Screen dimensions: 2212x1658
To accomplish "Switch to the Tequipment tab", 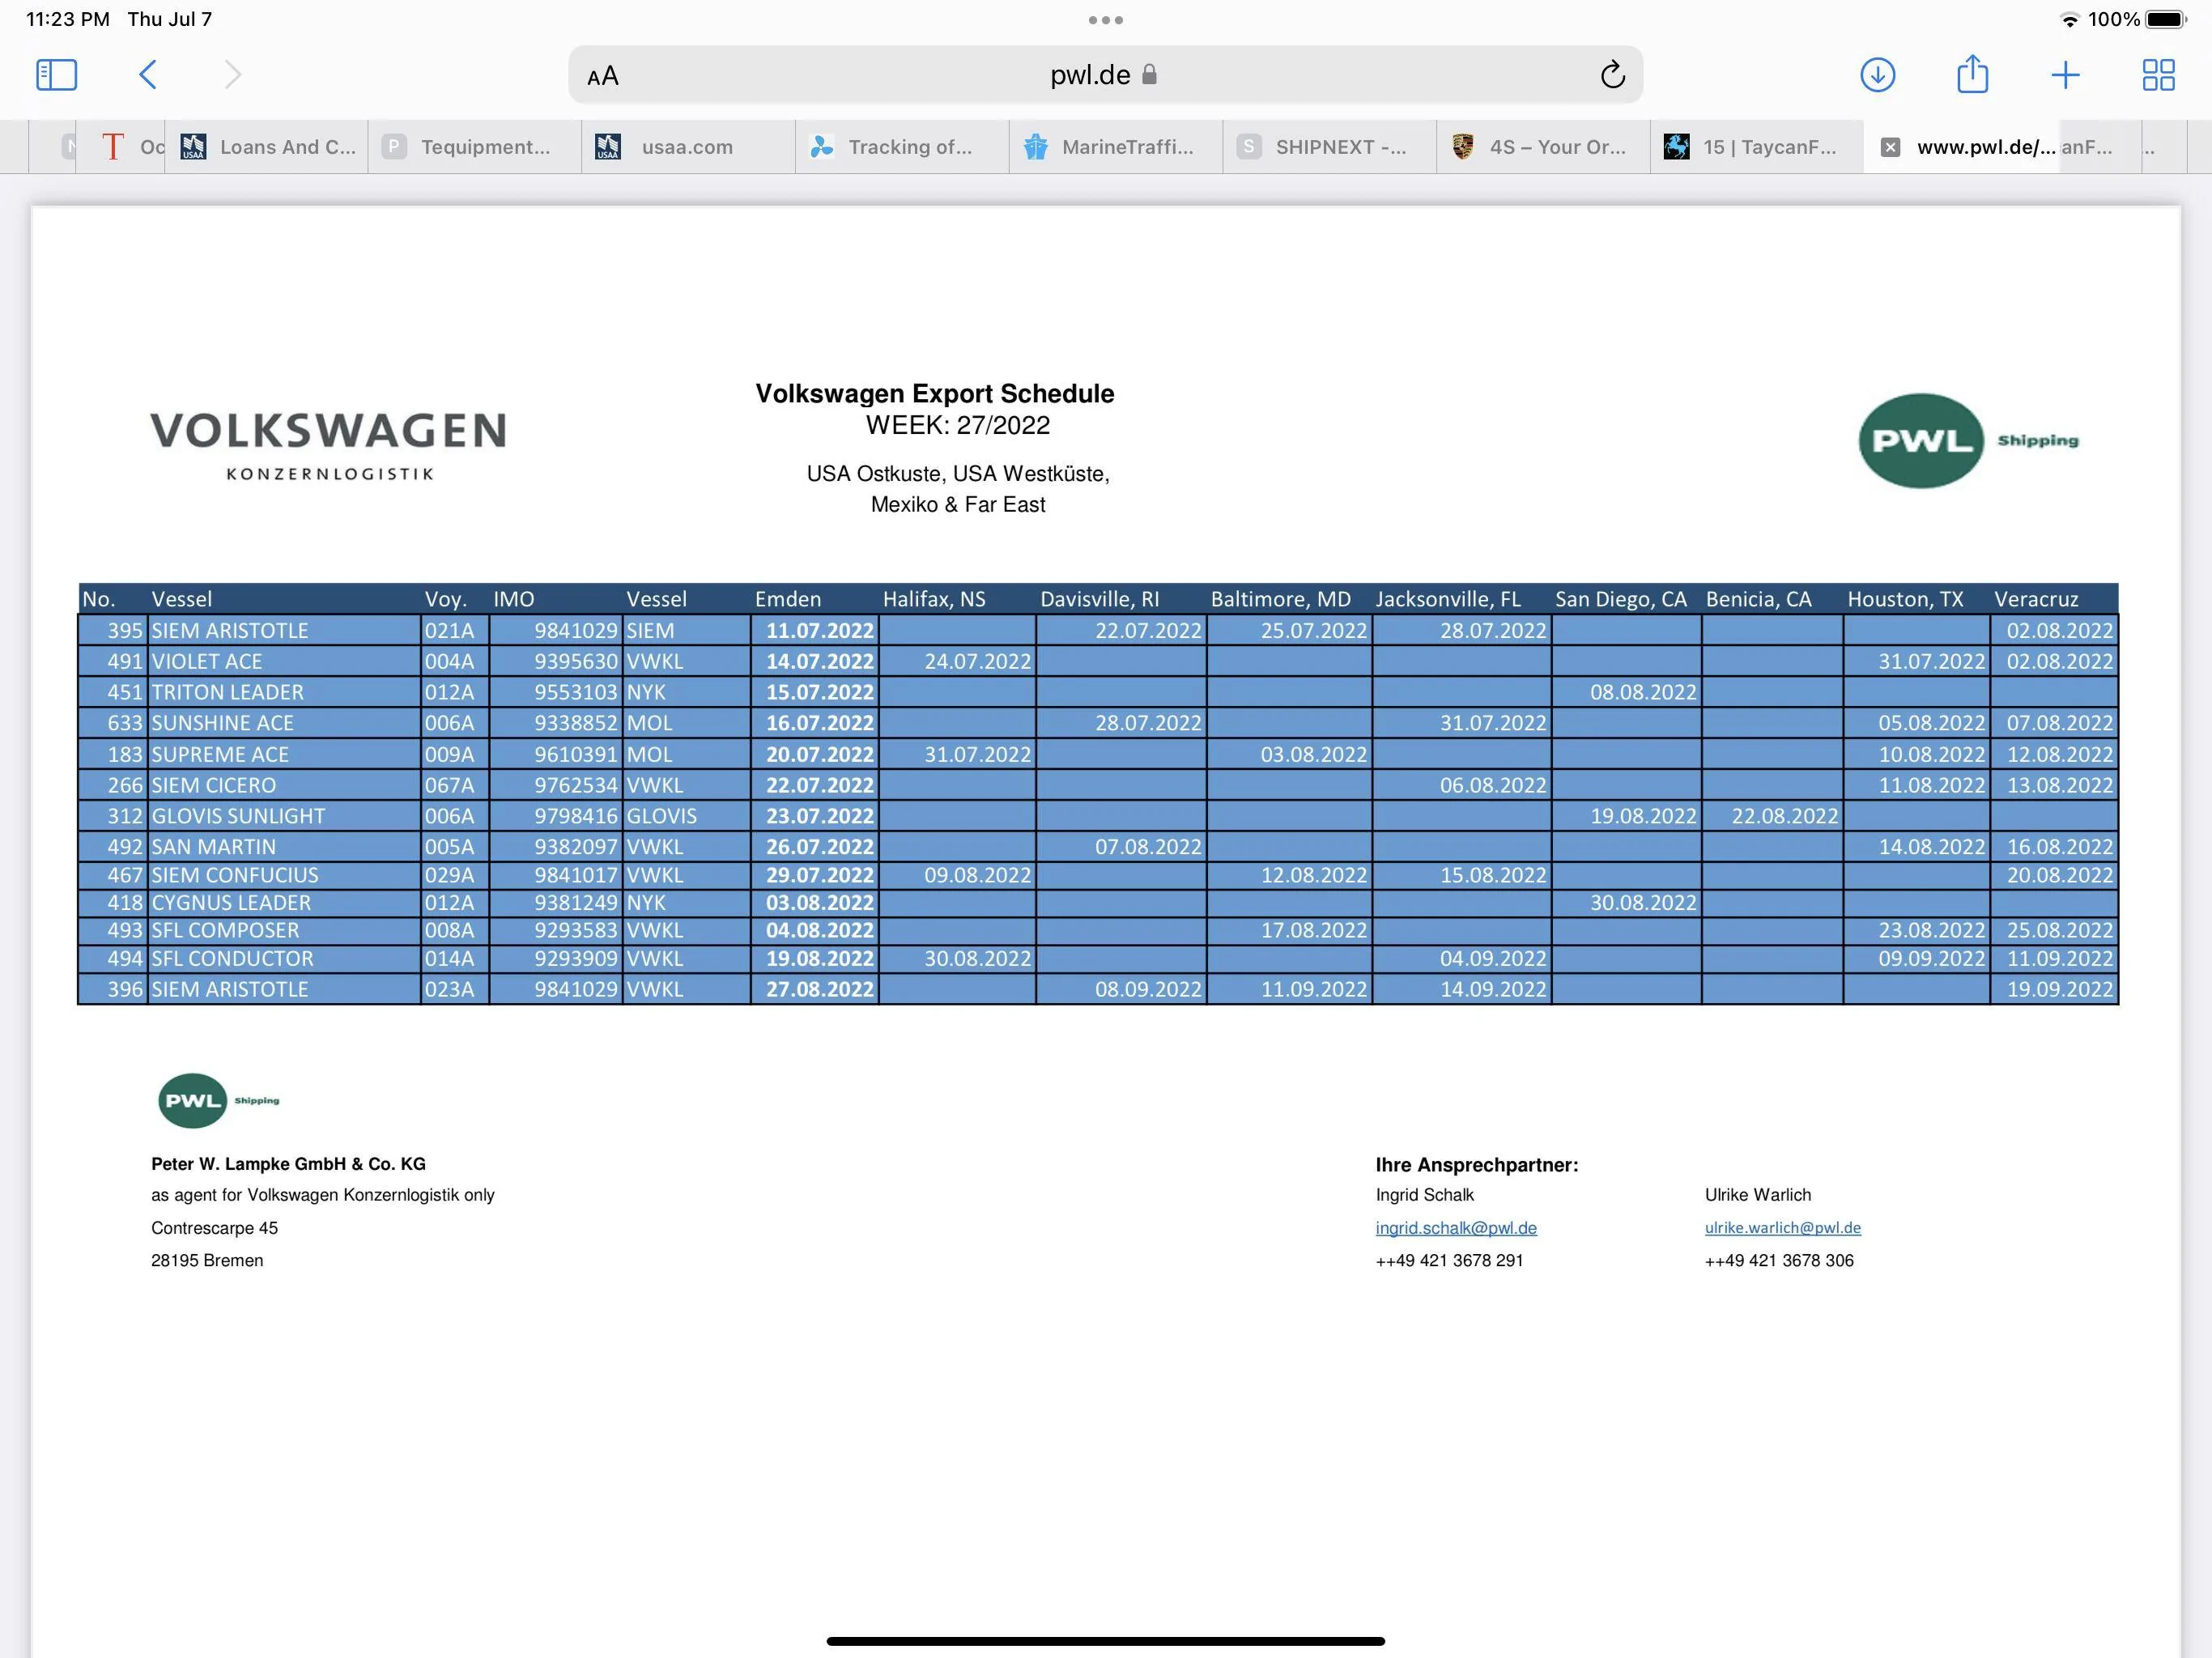I will click(x=475, y=147).
